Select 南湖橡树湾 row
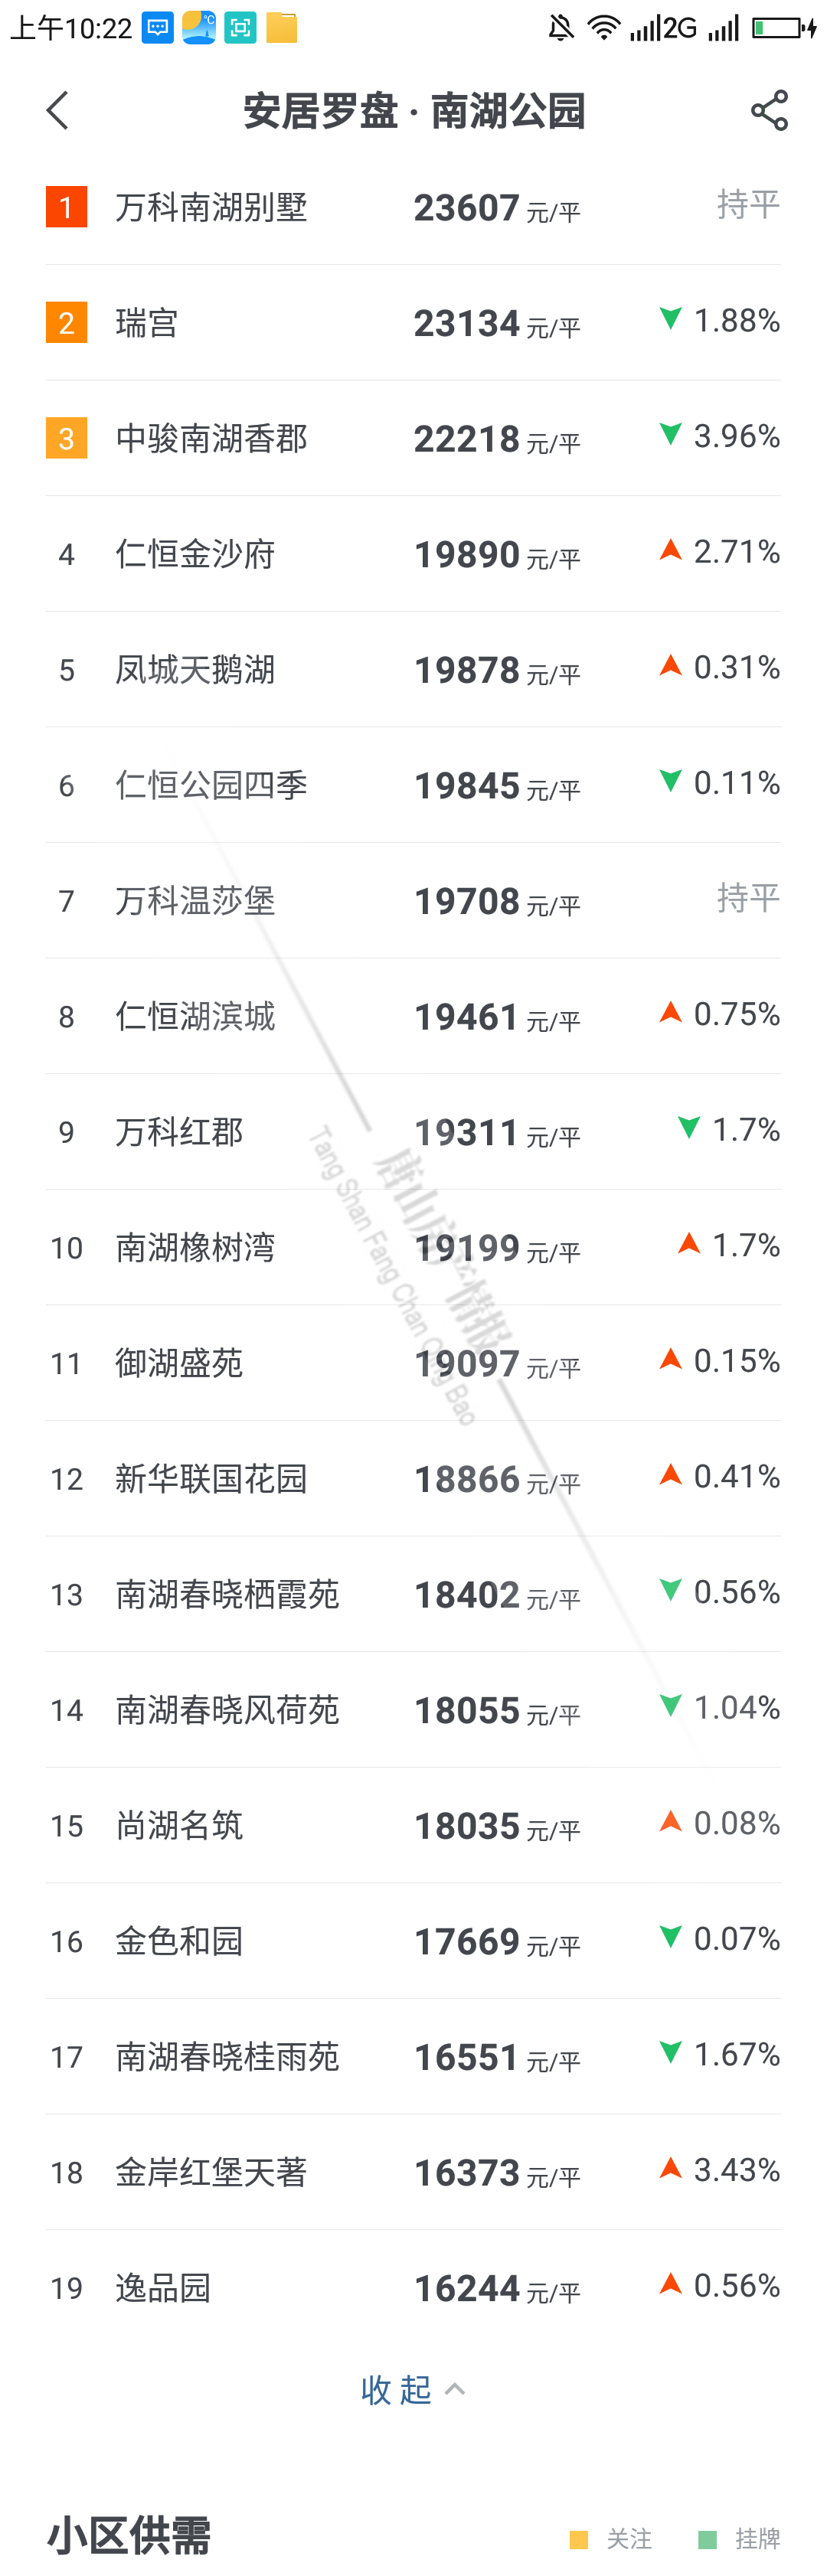This screenshot has height=2576, width=827. click(195, 1247)
